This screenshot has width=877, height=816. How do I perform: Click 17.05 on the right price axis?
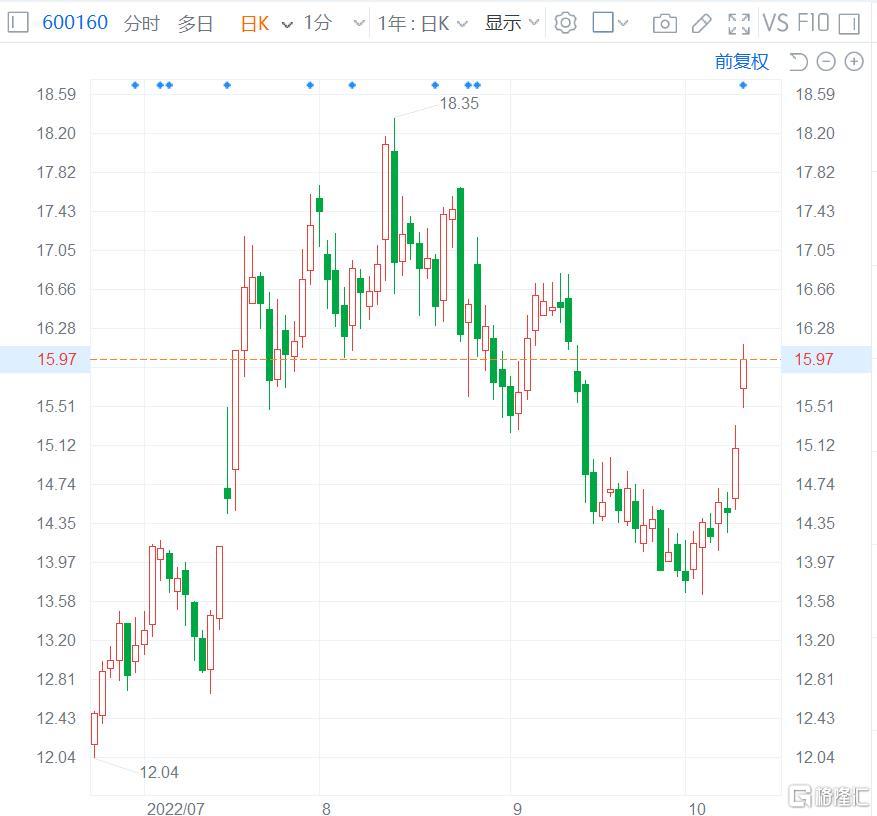pyautogui.click(x=815, y=250)
